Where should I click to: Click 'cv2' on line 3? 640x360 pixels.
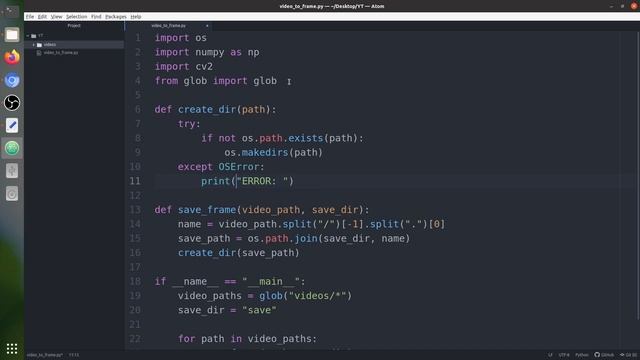(x=204, y=67)
